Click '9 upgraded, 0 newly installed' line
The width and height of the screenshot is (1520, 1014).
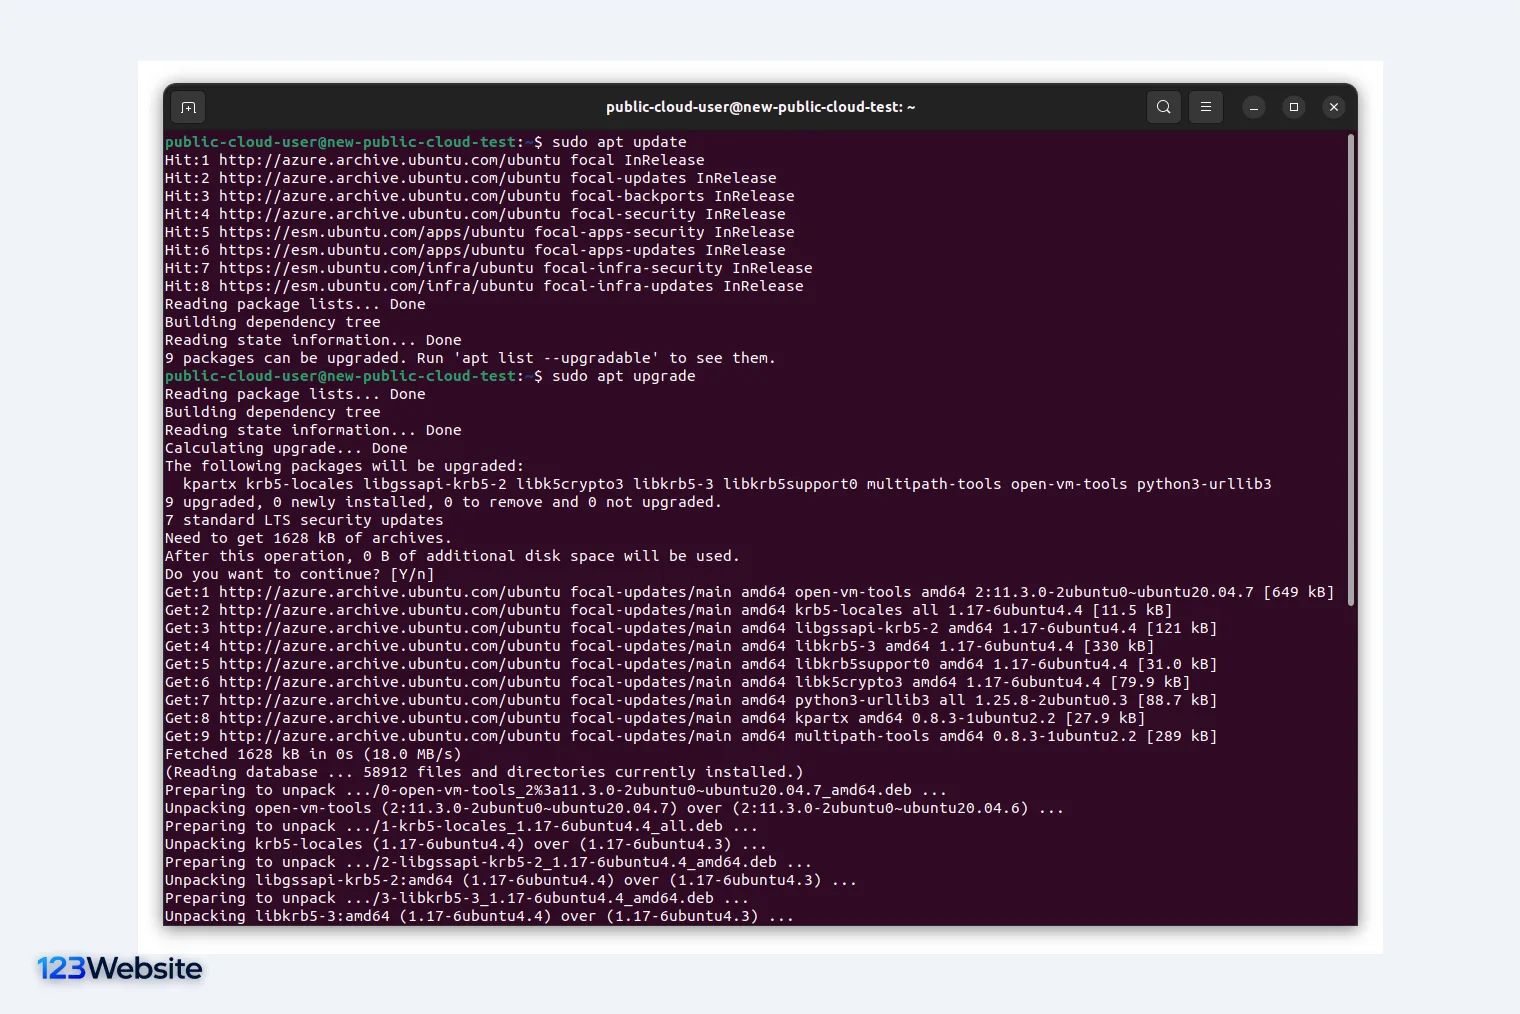click(x=443, y=502)
